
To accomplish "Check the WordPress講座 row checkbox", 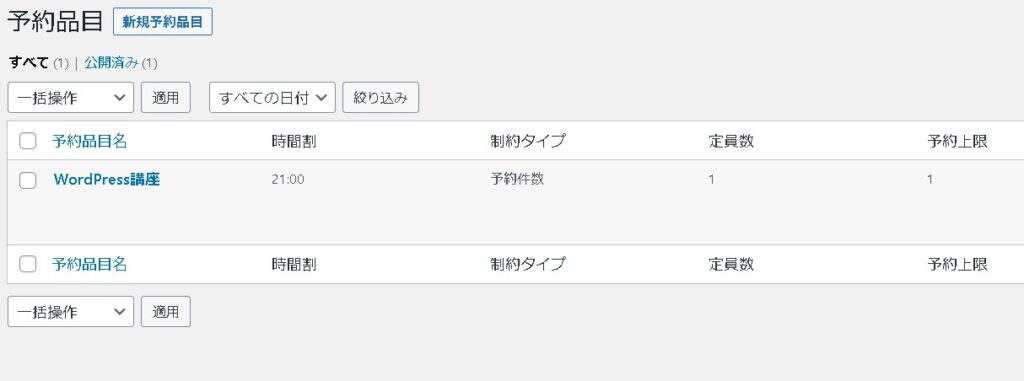I will pyautogui.click(x=27, y=180).
